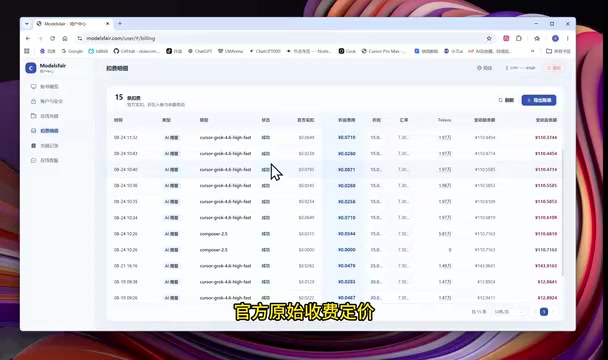Open Chrome's three-dot menu
The image size is (608, 360).
(x=567, y=38)
